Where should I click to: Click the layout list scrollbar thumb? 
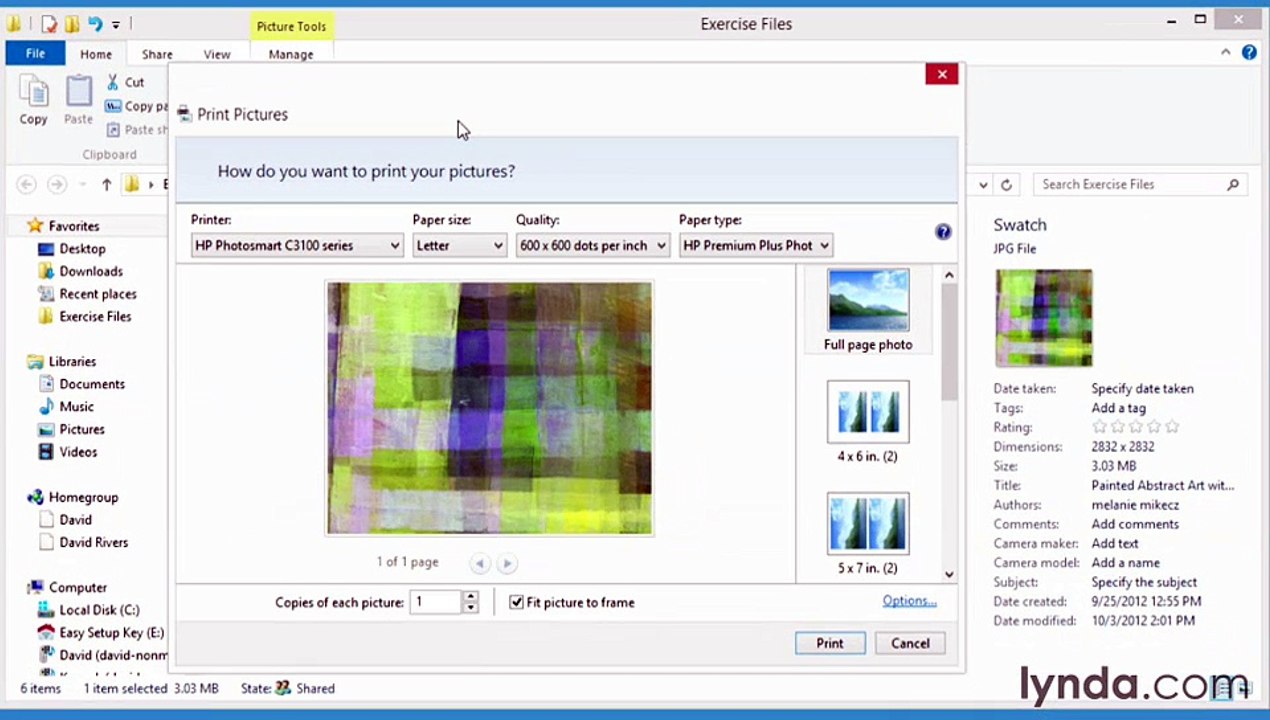point(949,342)
